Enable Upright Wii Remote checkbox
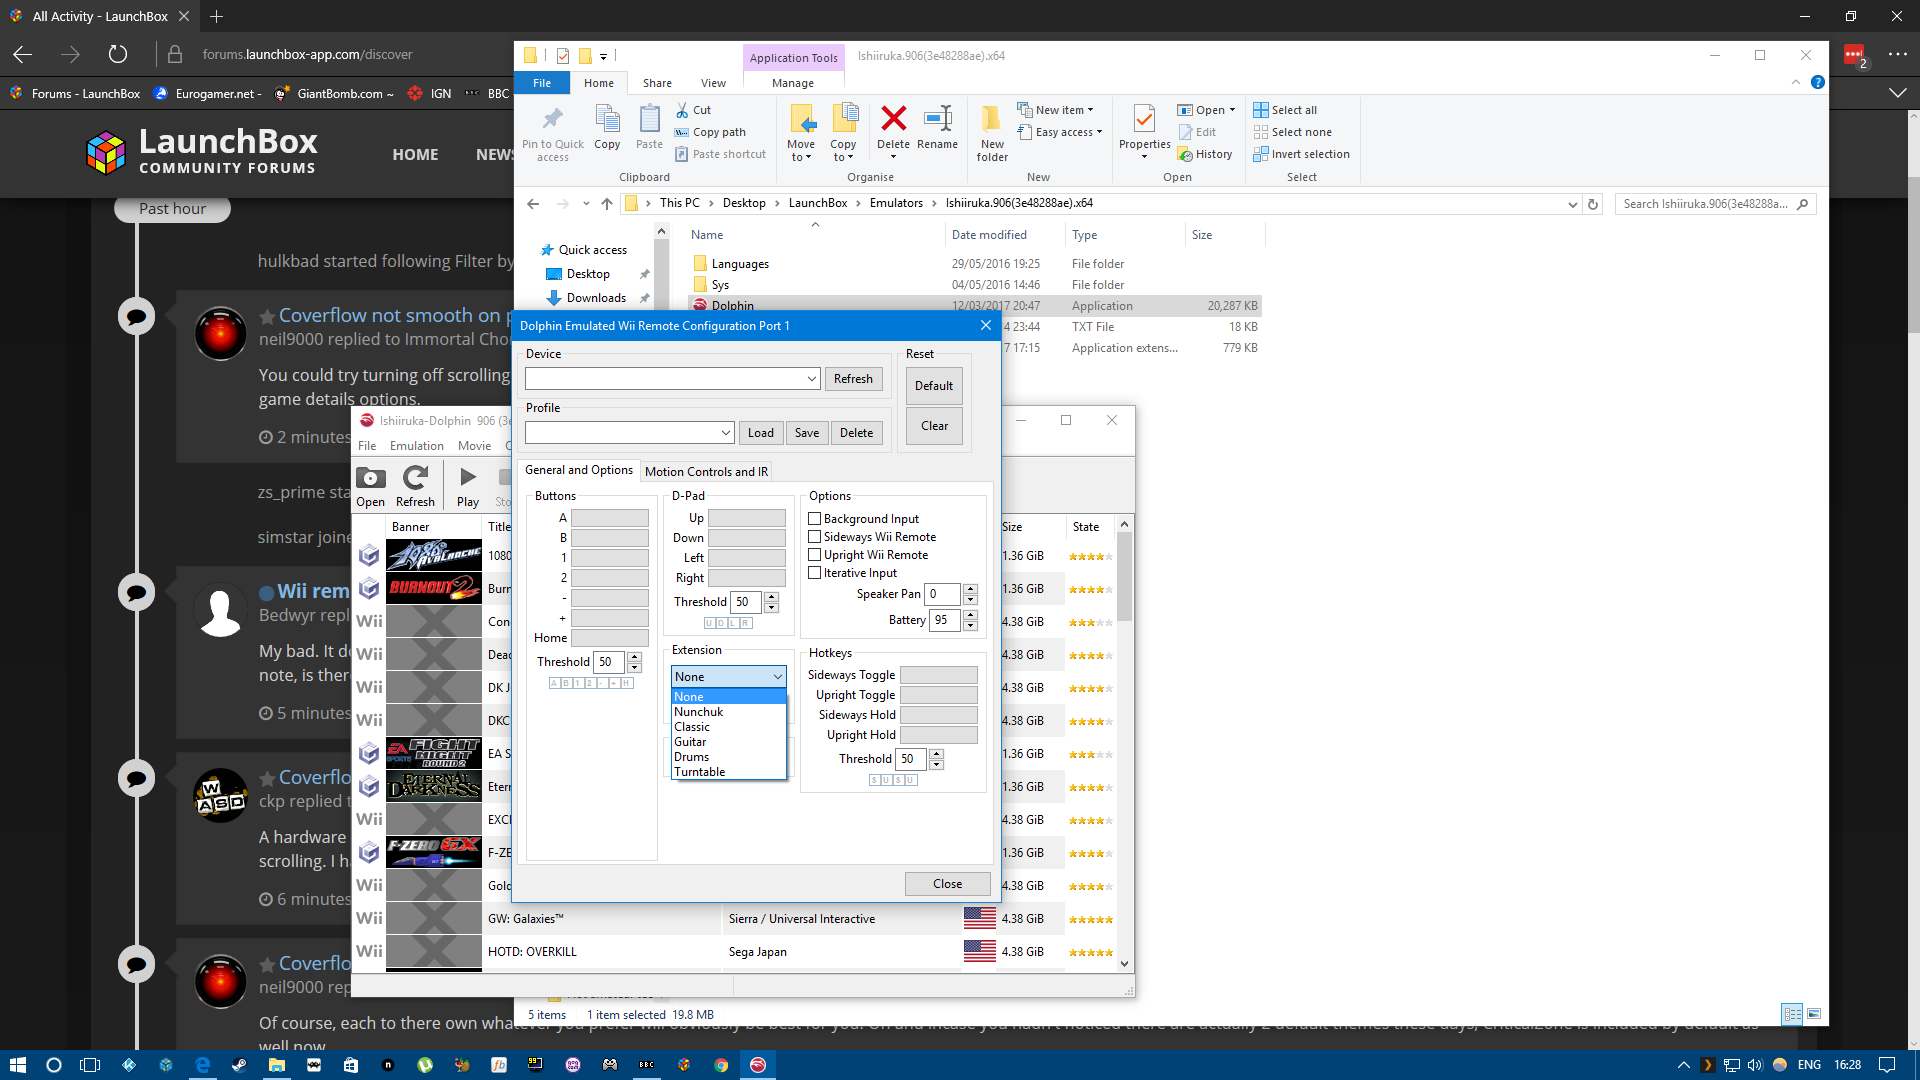 pyautogui.click(x=814, y=554)
